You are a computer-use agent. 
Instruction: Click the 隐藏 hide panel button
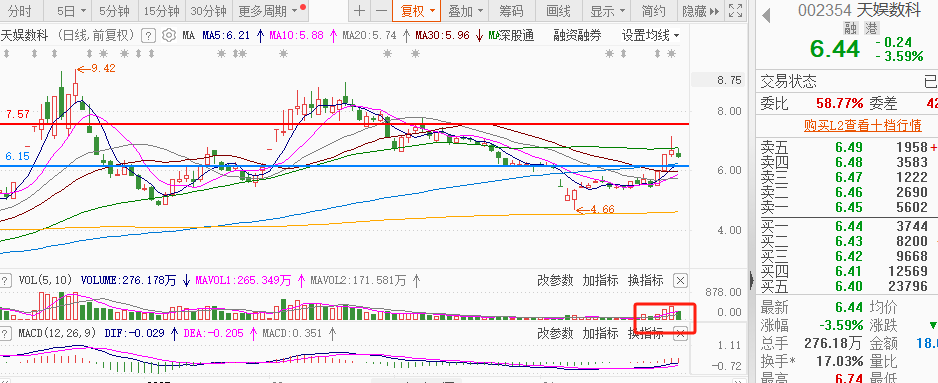click(x=701, y=11)
